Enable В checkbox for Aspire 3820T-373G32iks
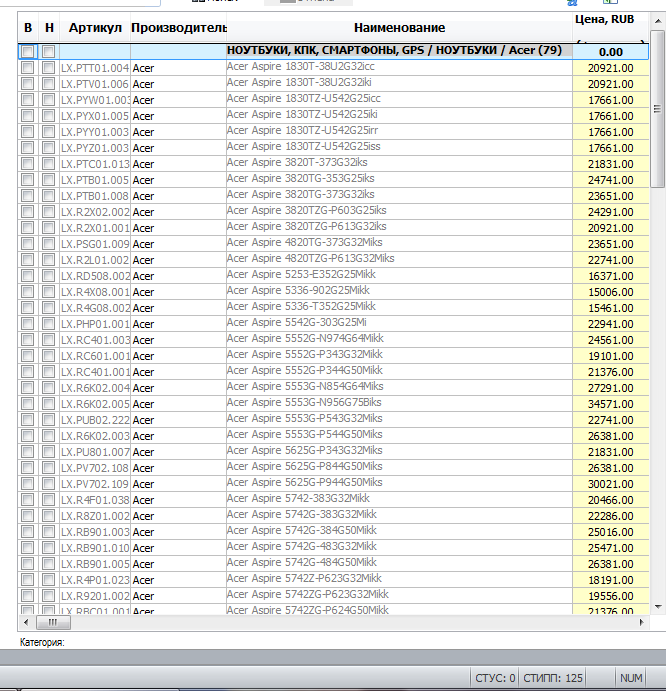This screenshot has height=691, width=666. (27, 164)
